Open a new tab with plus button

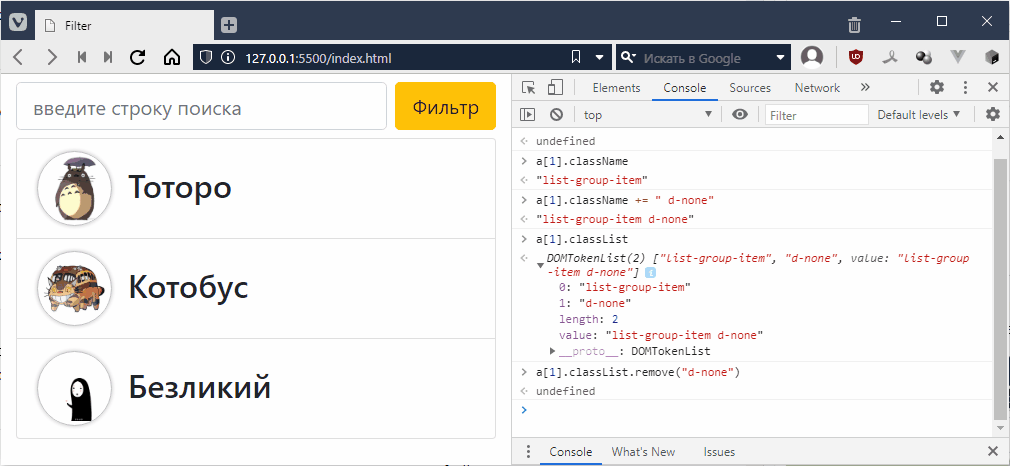[x=229, y=24]
